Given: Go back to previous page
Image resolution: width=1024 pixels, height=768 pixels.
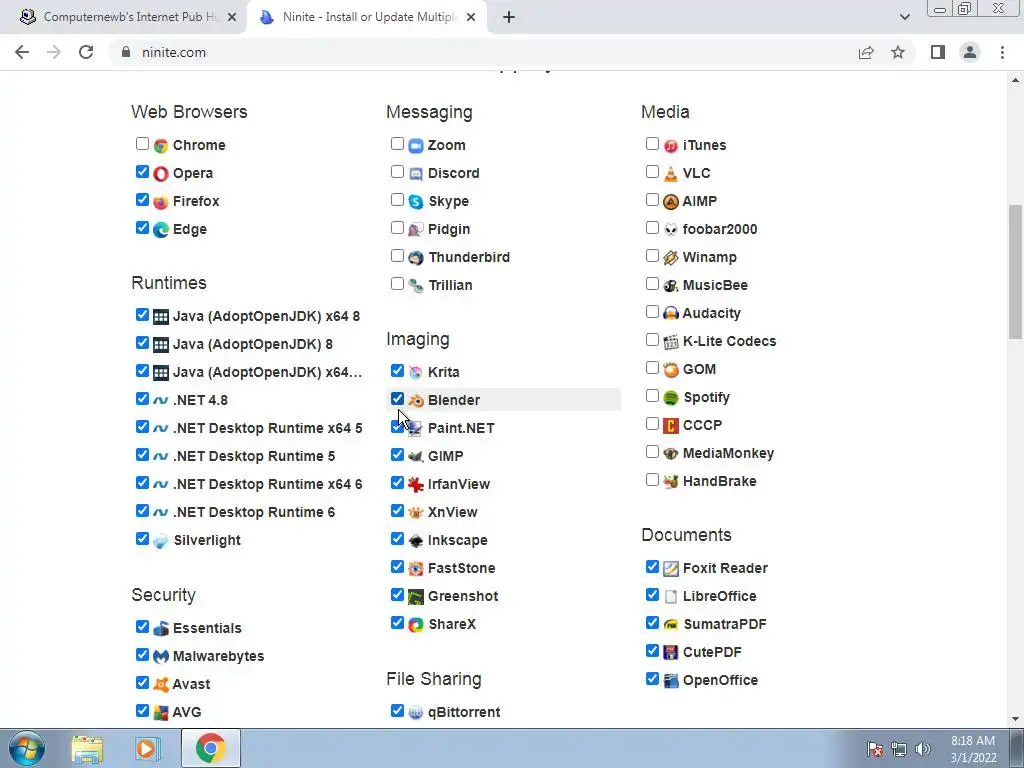Looking at the screenshot, I should [x=22, y=52].
